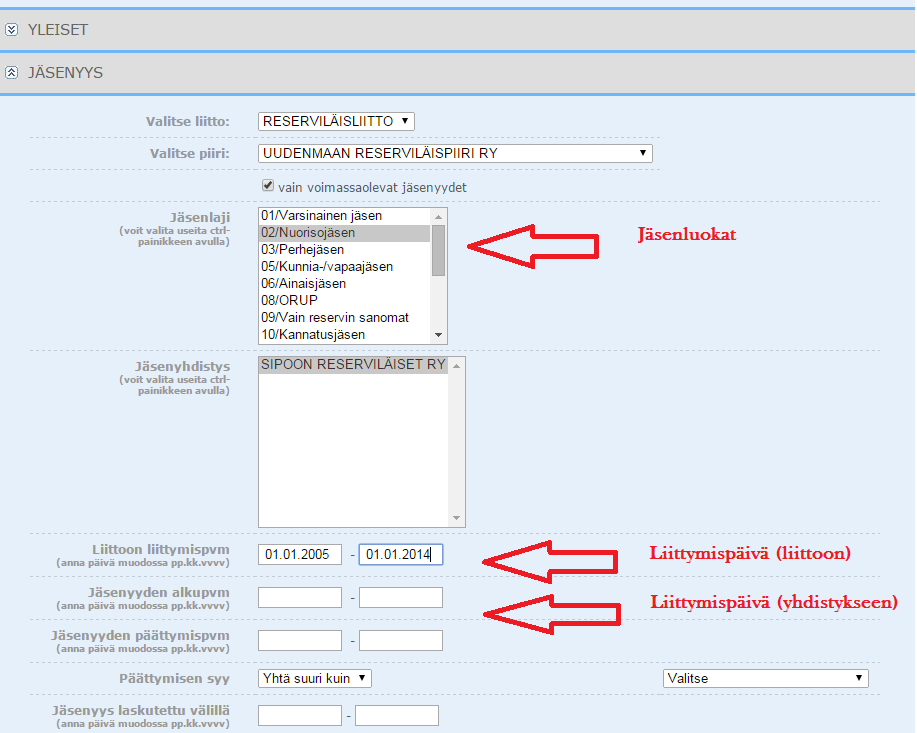Open the Valitse dropdown for Päättymisen syy
This screenshot has width=917, height=733.
(766, 678)
